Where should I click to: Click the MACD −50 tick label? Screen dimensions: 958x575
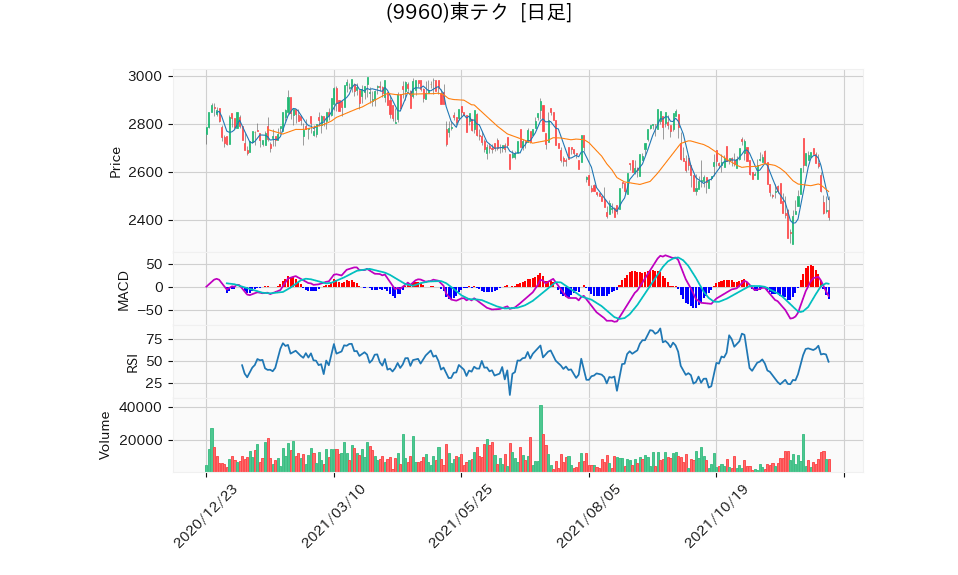tap(149, 310)
